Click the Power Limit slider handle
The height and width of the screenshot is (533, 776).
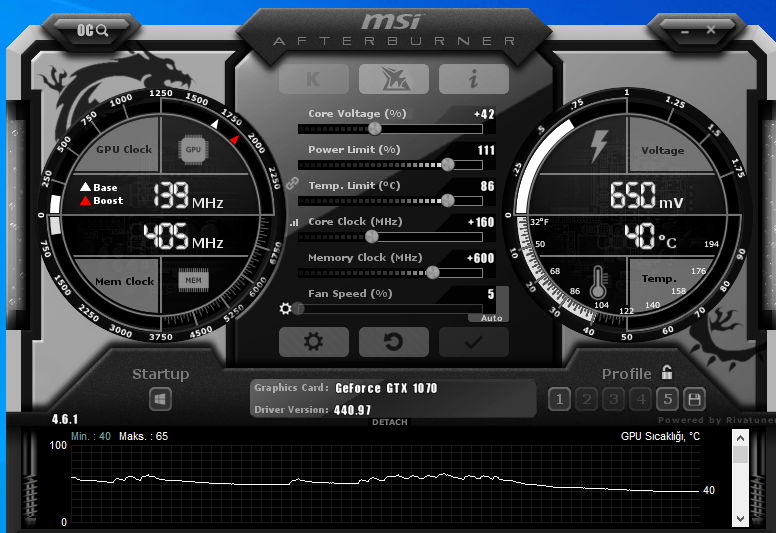coord(448,164)
